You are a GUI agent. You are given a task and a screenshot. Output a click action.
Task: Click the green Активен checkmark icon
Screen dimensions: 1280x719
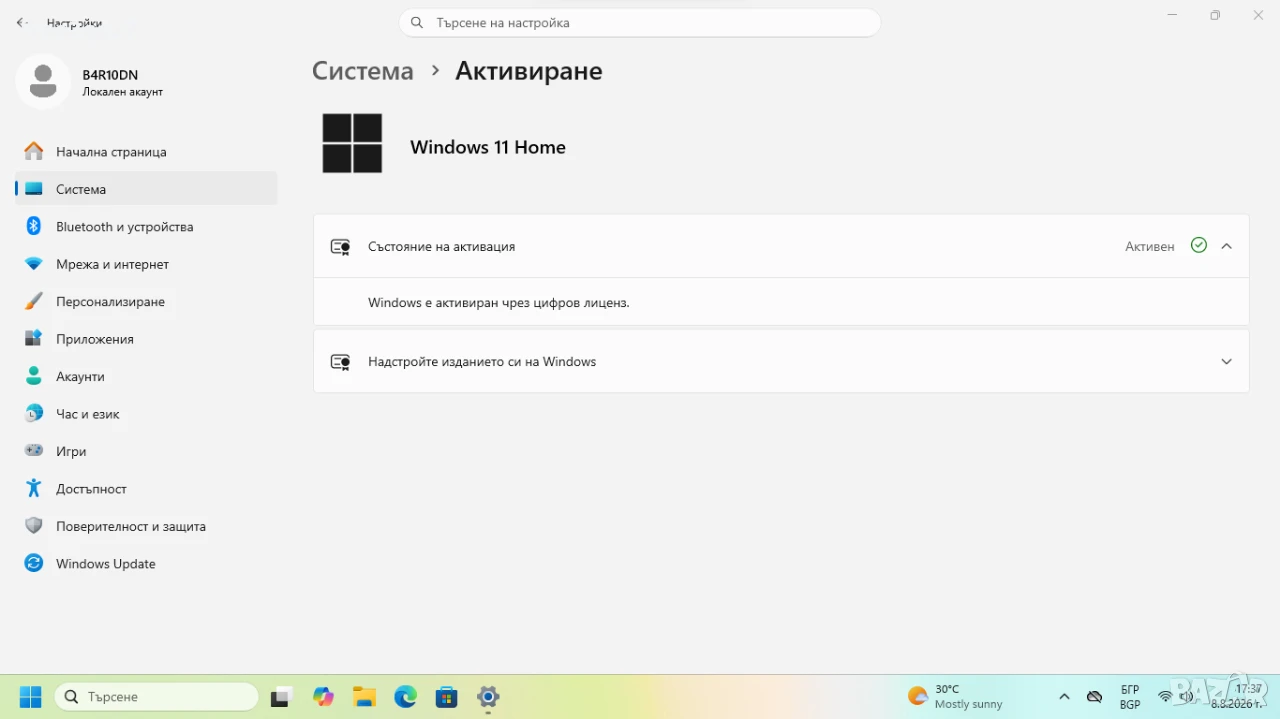1199,245
